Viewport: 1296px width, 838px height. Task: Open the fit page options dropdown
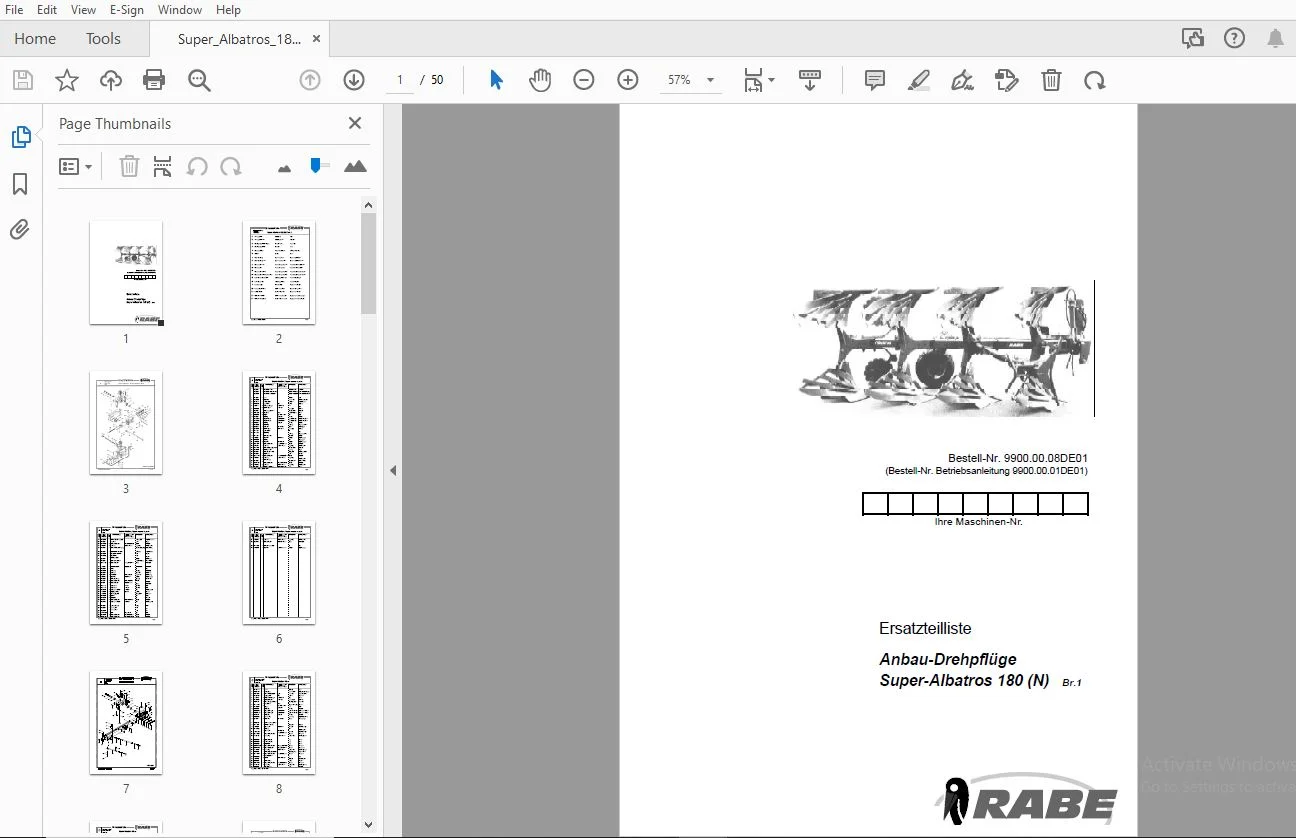tap(759, 80)
